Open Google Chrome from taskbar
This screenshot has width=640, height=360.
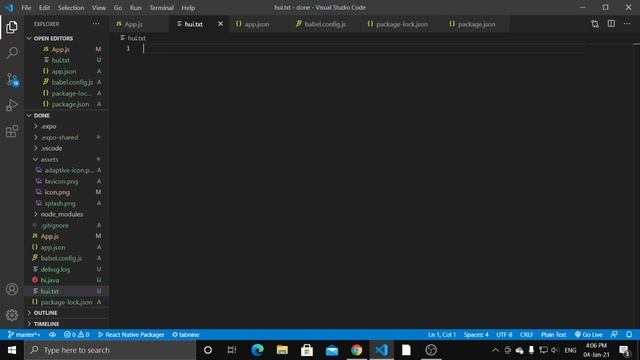point(356,350)
